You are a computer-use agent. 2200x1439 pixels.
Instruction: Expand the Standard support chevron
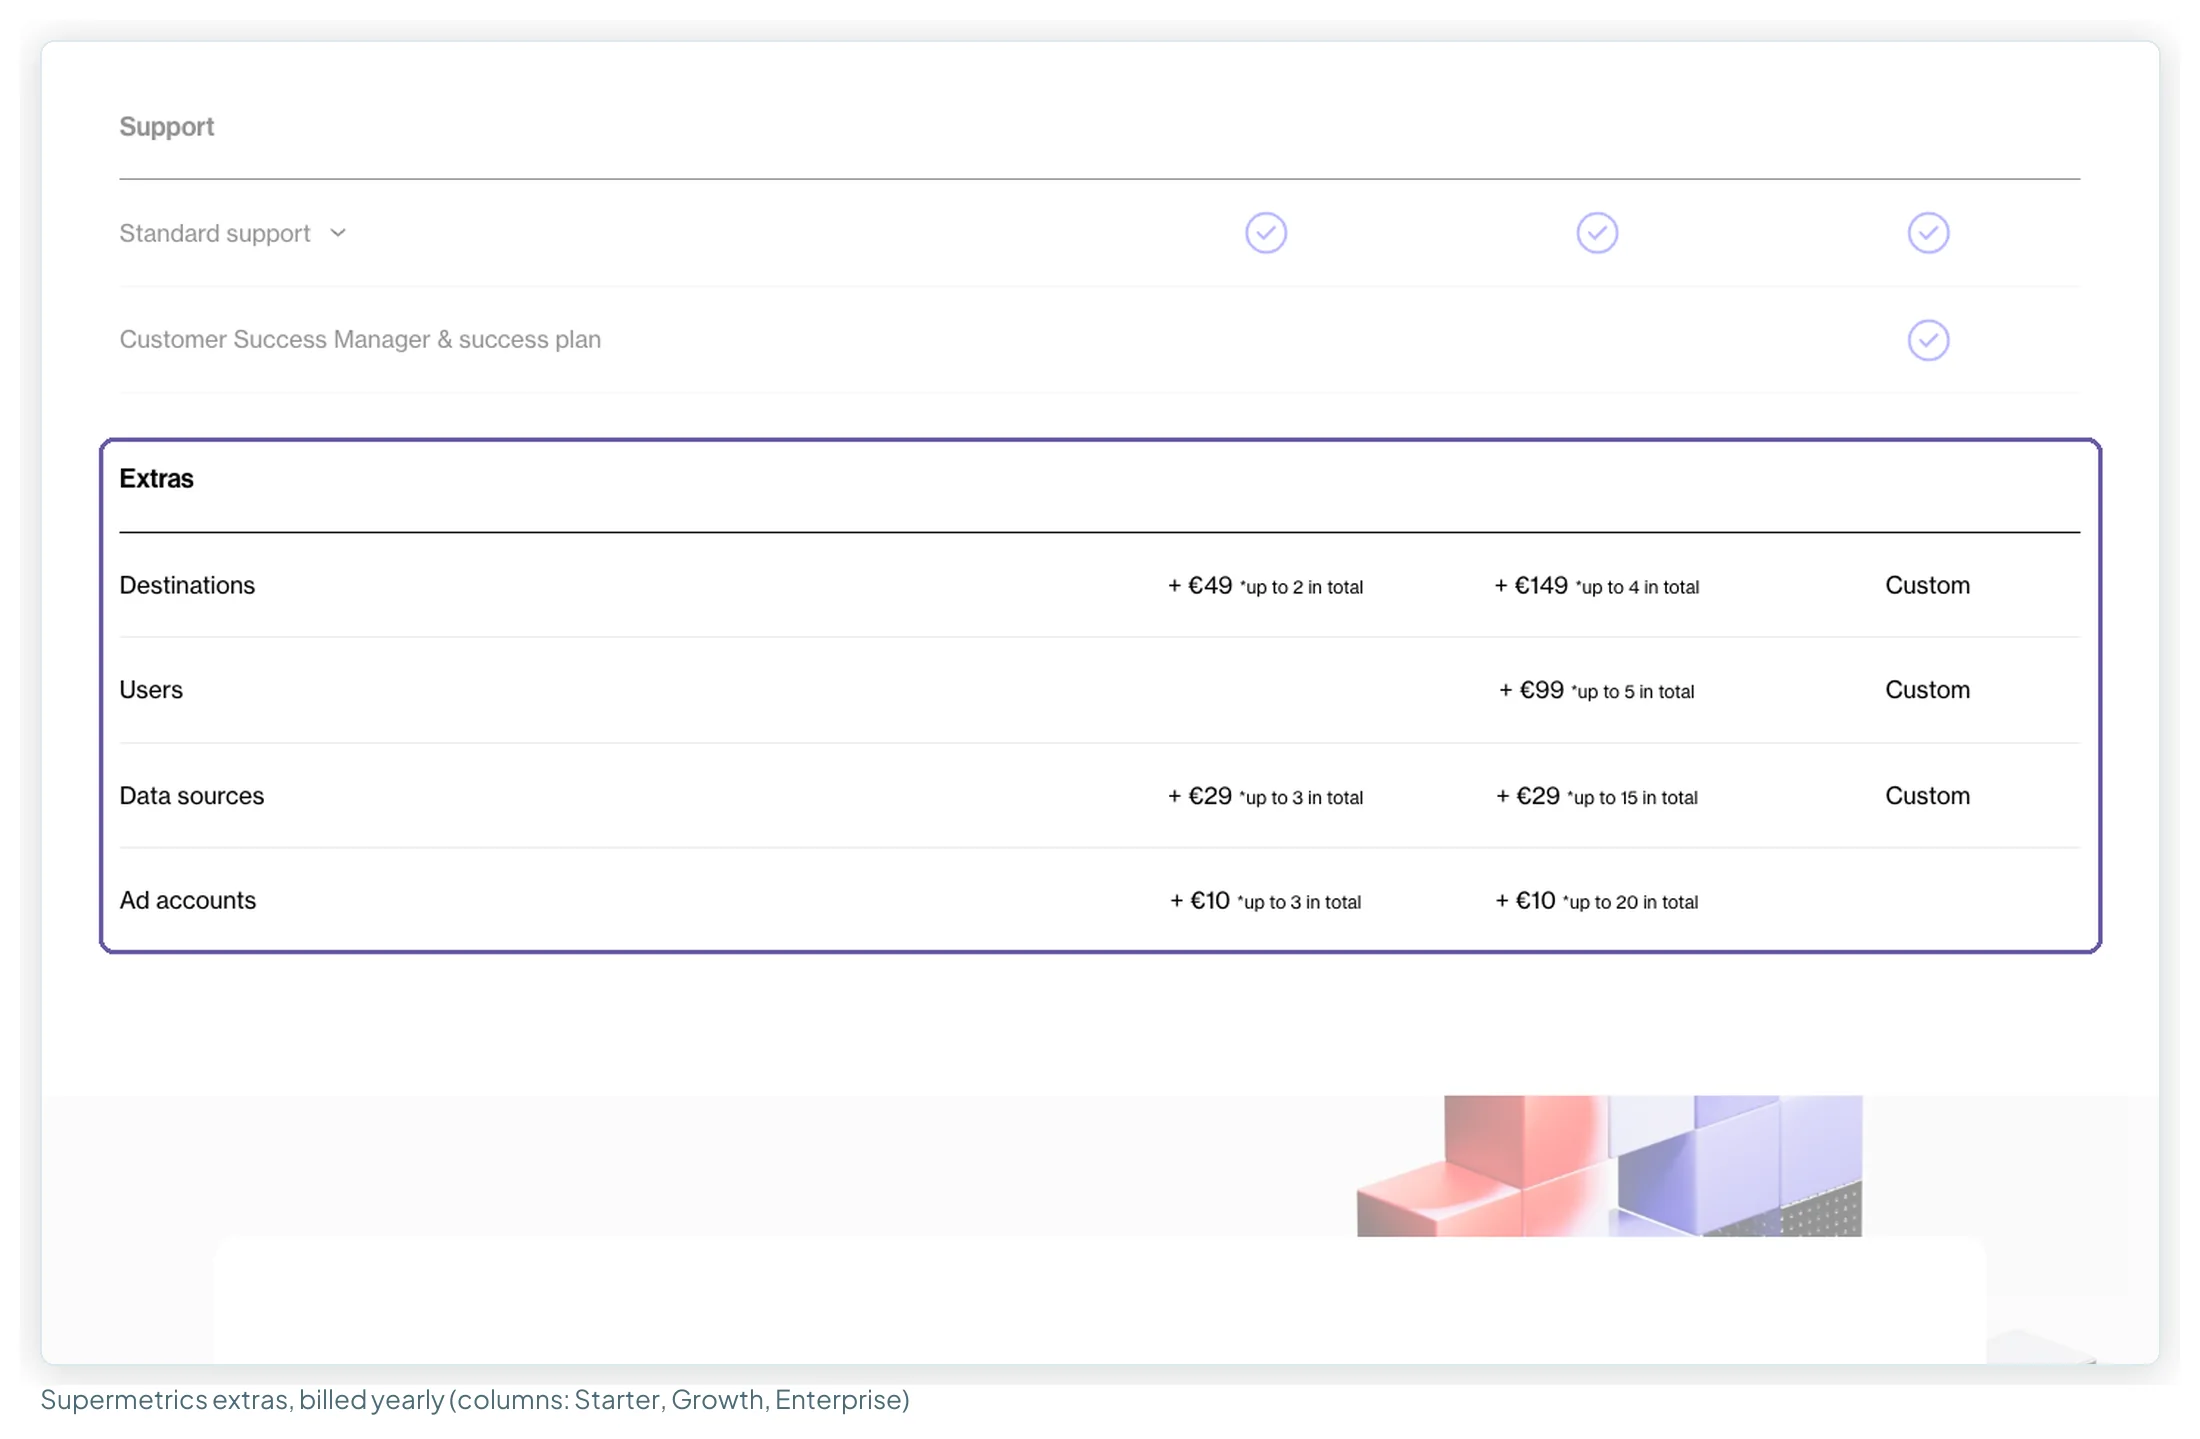[x=338, y=233]
